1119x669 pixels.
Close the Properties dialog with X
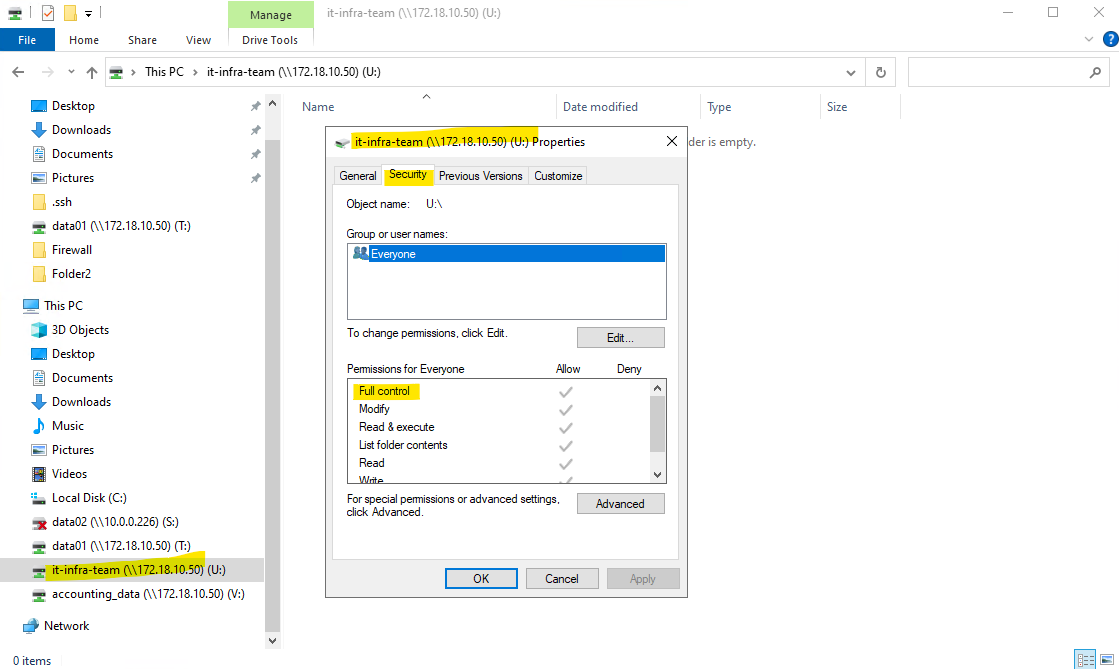tap(672, 141)
